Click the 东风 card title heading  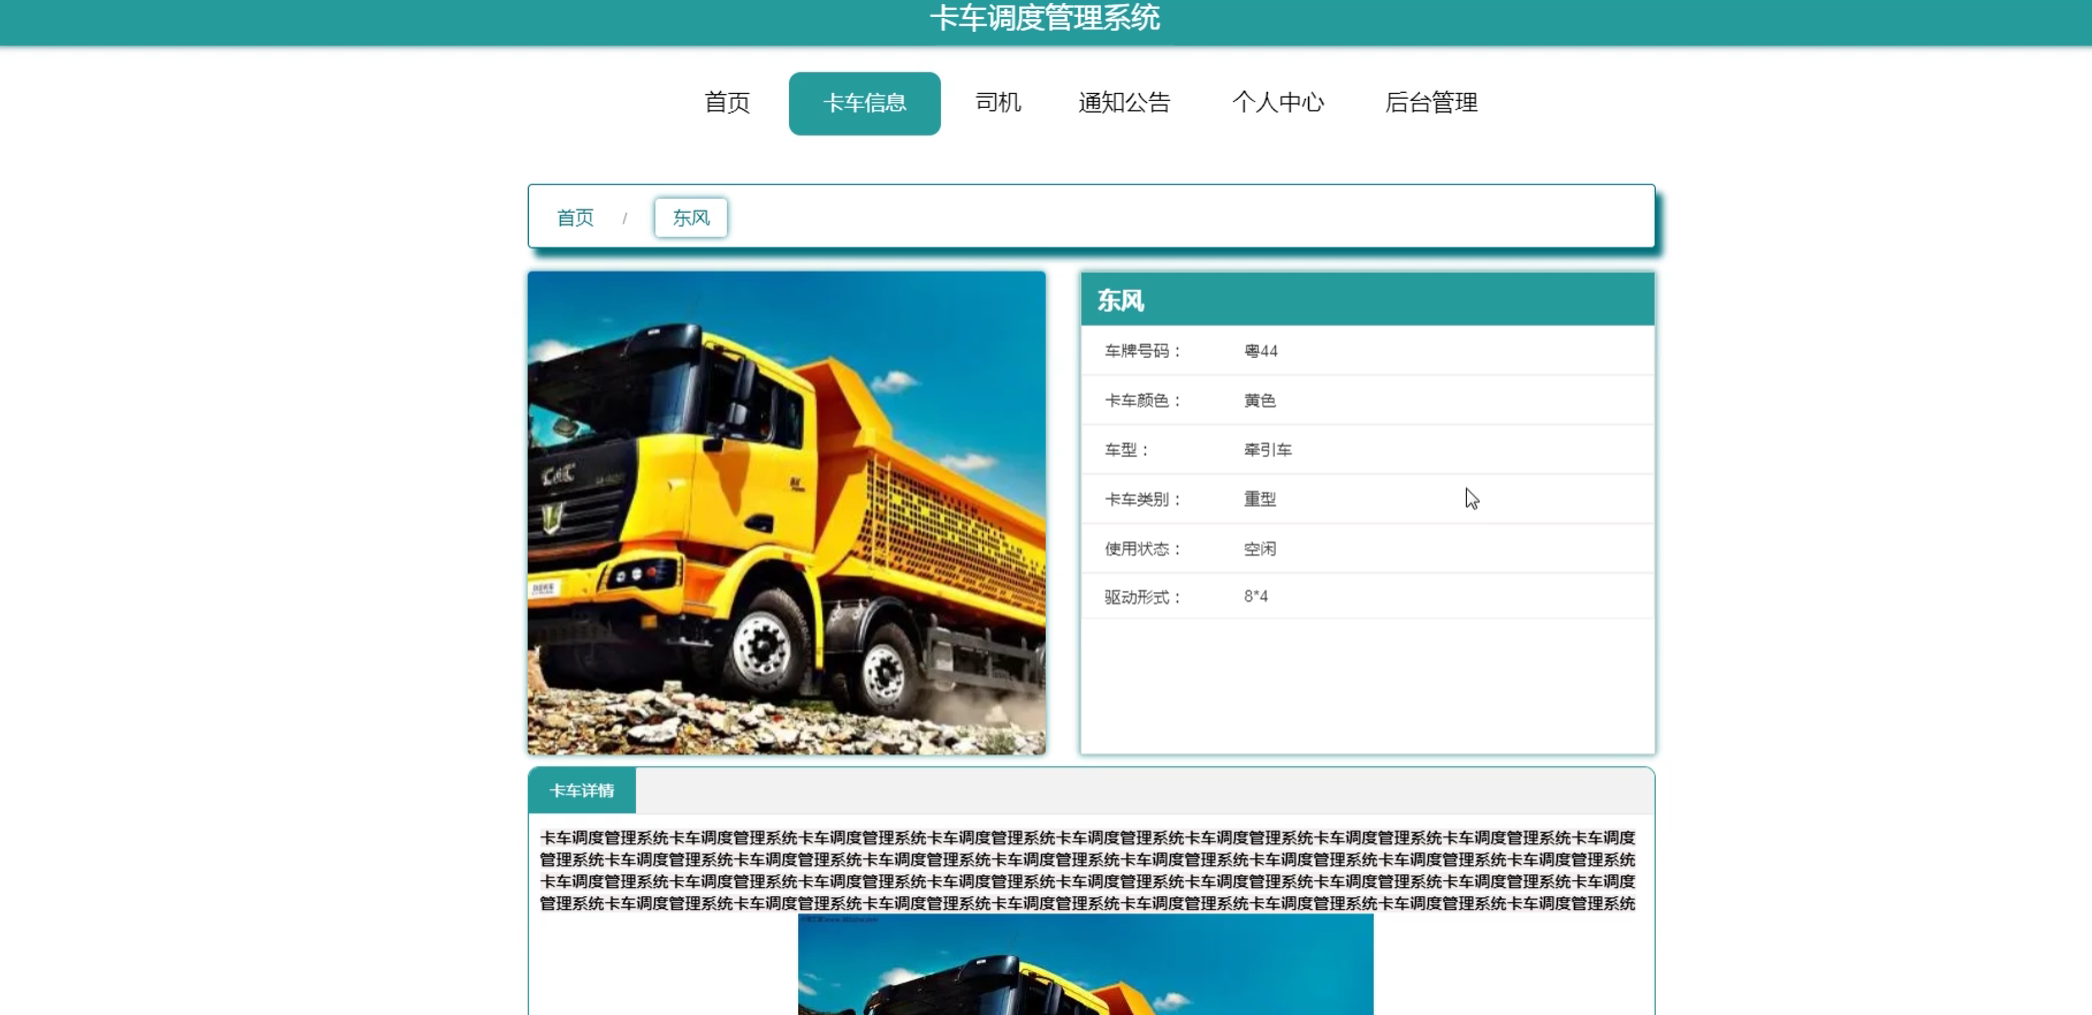1120,301
